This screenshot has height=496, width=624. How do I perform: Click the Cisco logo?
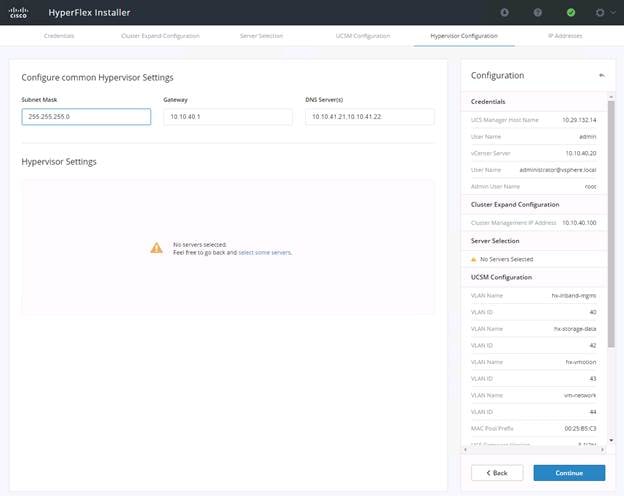(18, 12)
